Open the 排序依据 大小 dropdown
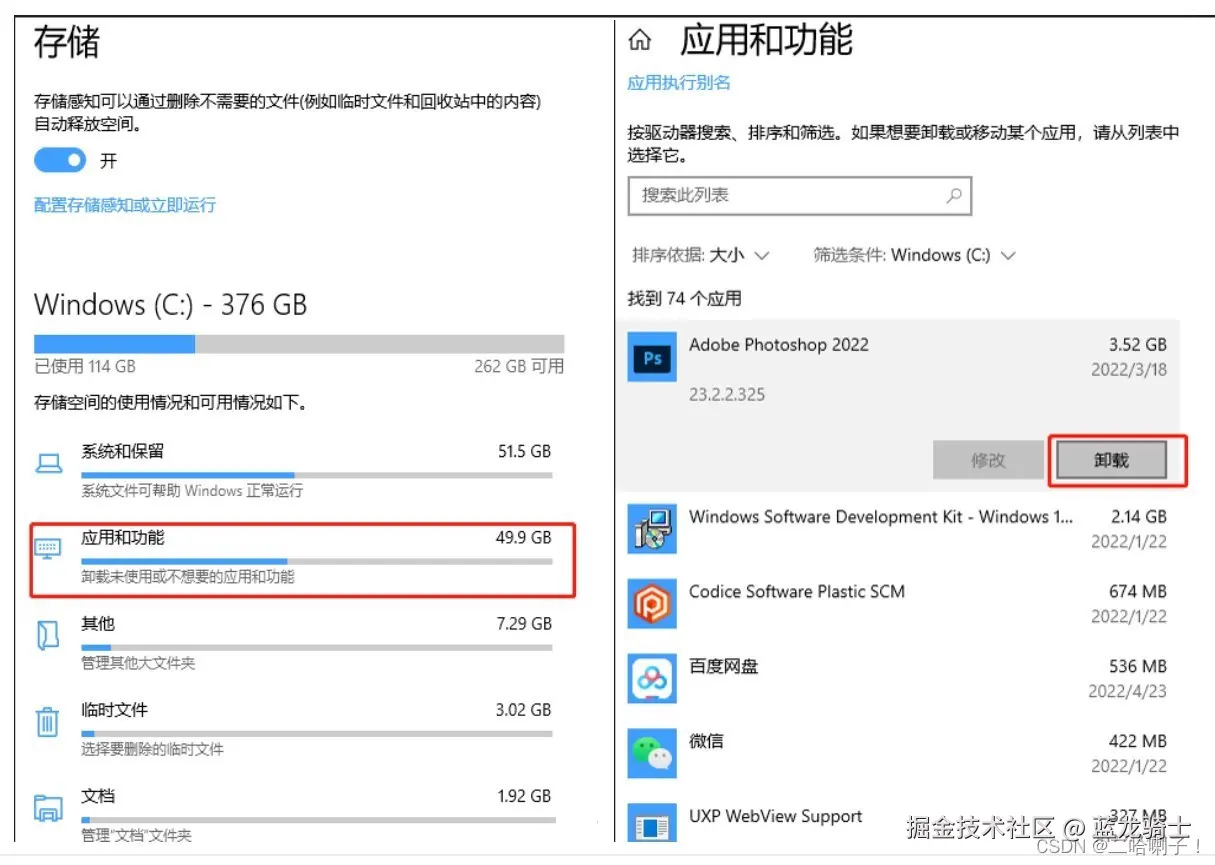 (701, 255)
